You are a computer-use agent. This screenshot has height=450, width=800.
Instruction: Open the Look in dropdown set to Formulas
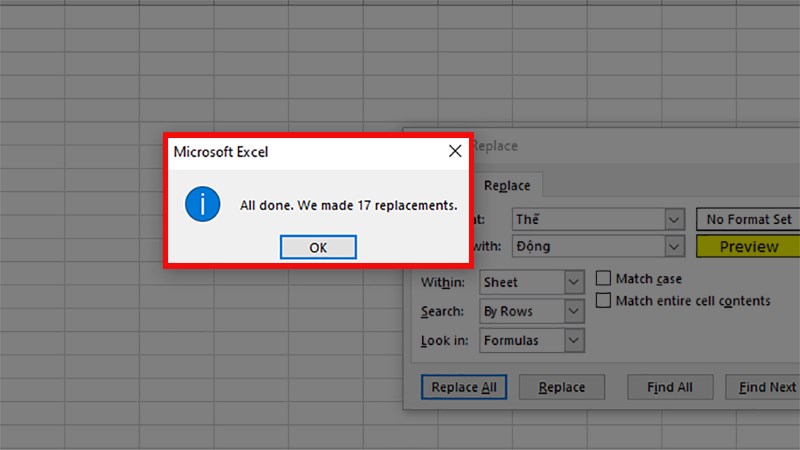(532, 340)
